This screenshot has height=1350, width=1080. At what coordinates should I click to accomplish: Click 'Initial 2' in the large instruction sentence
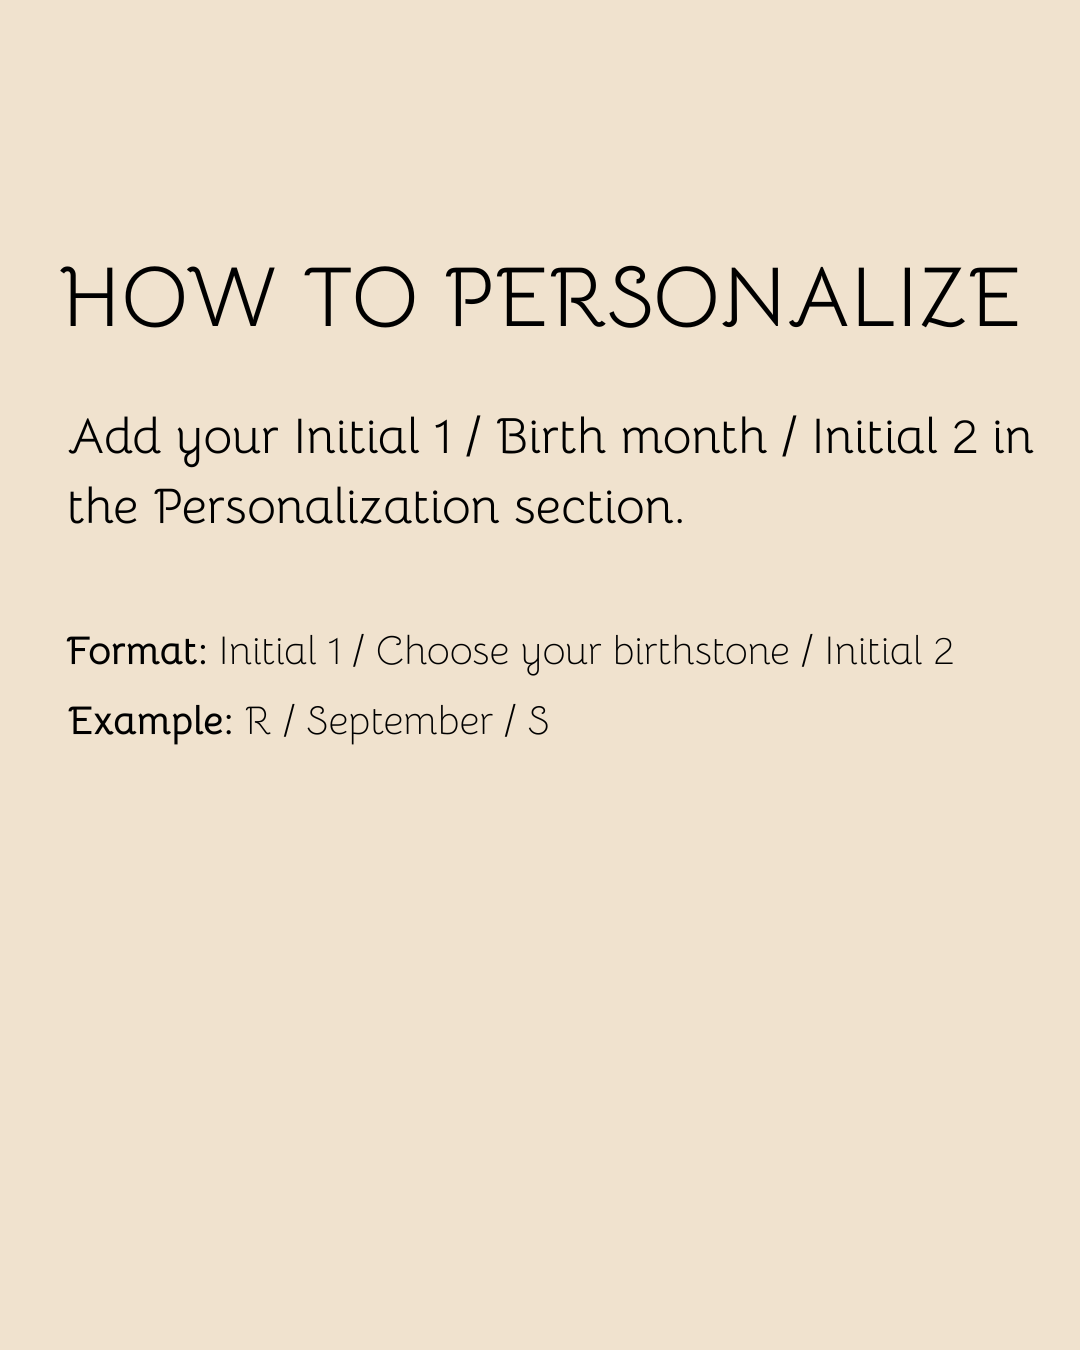(x=894, y=437)
